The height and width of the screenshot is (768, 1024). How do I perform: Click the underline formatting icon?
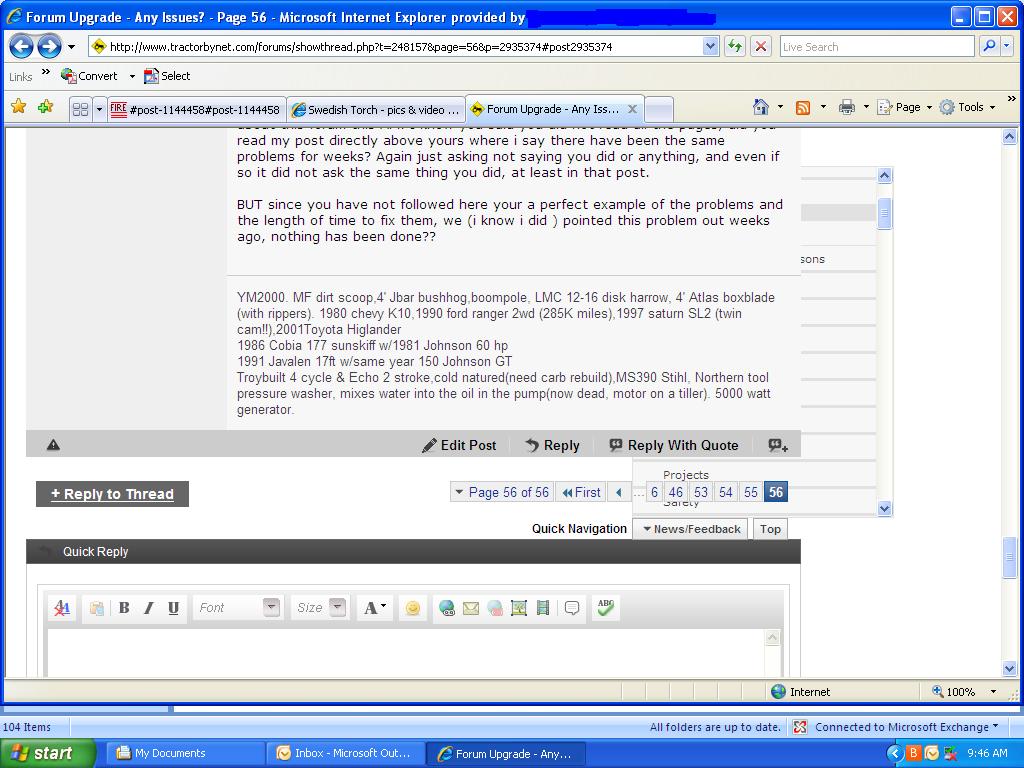[x=173, y=607]
